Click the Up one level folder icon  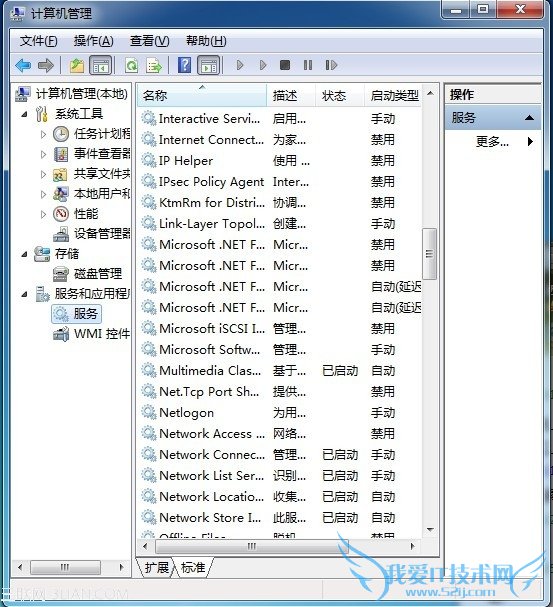pyautogui.click(x=77, y=65)
